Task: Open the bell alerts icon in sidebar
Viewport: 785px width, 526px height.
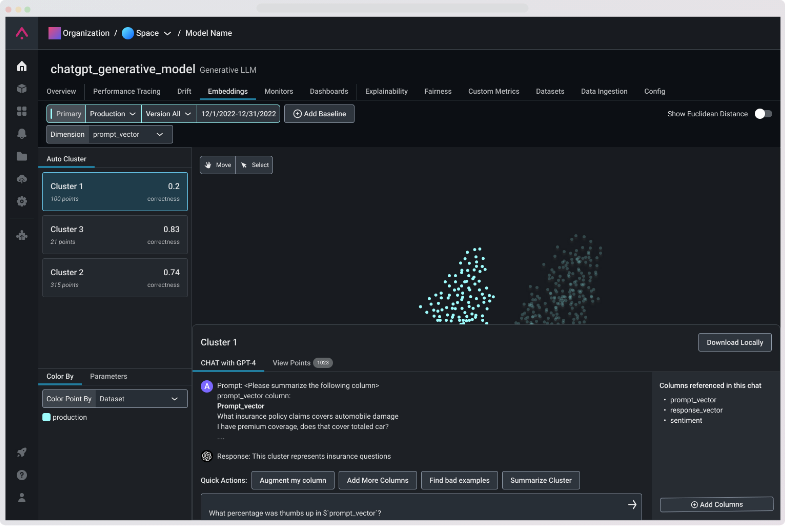Action: click(x=22, y=134)
